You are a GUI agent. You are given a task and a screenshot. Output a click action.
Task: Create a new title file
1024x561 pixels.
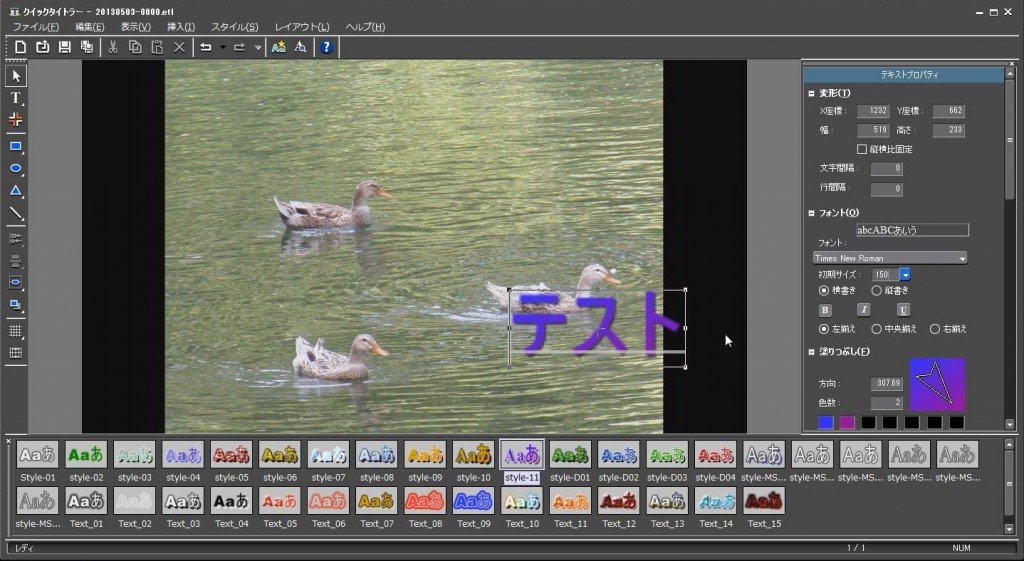click(x=20, y=47)
